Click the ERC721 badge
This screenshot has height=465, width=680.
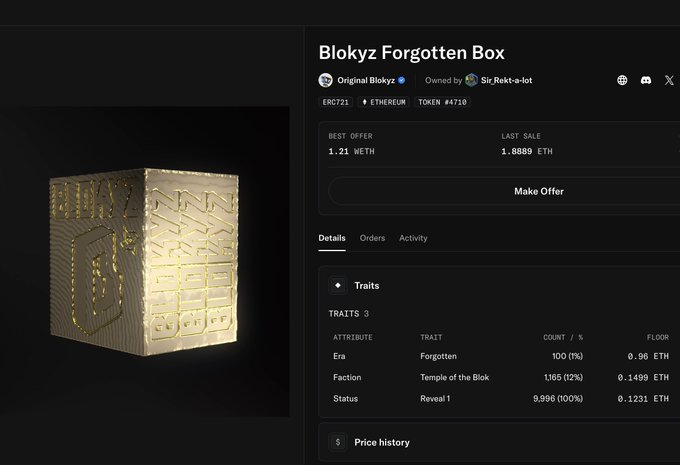click(x=336, y=102)
